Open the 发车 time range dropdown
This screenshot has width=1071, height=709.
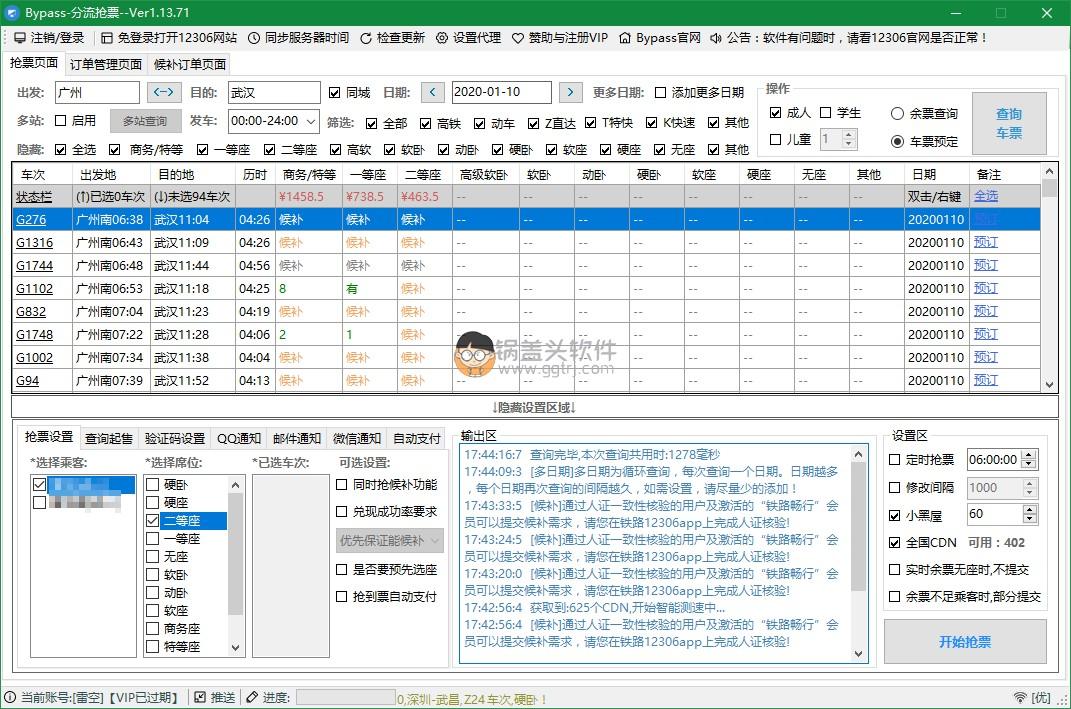[x=311, y=121]
